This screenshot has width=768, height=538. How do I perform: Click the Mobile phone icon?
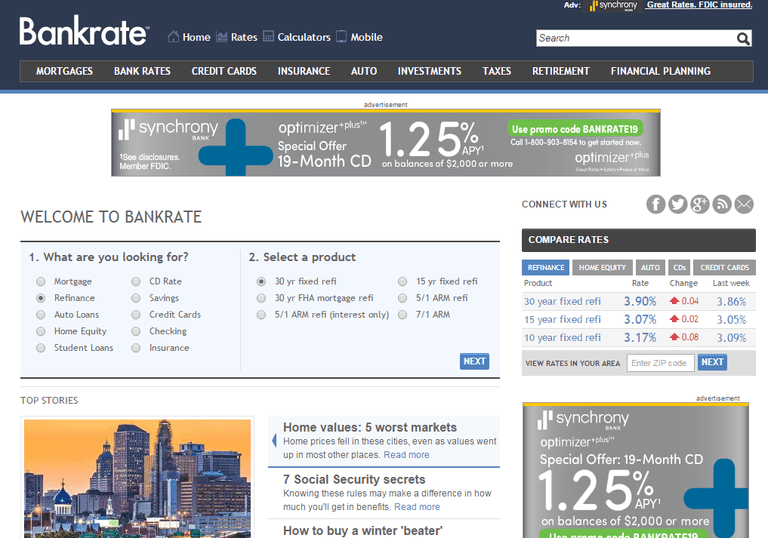click(341, 37)
